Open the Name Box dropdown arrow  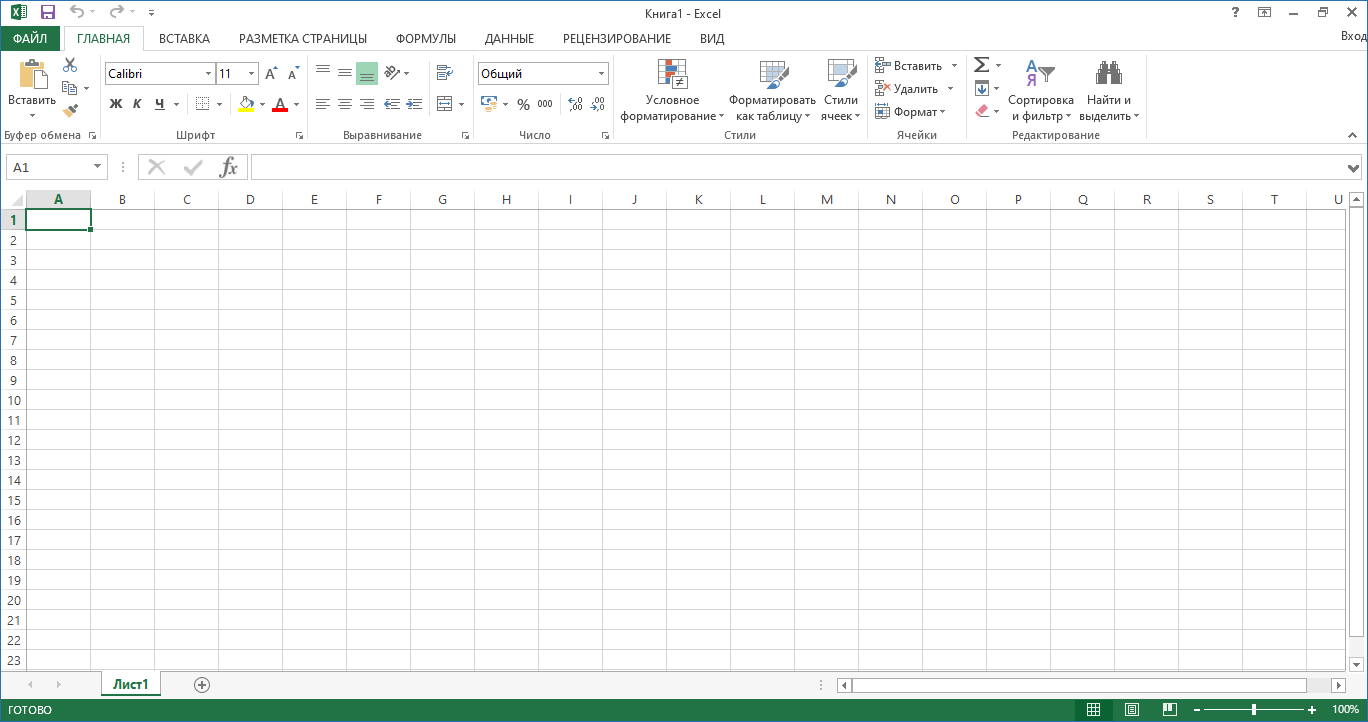98,167
